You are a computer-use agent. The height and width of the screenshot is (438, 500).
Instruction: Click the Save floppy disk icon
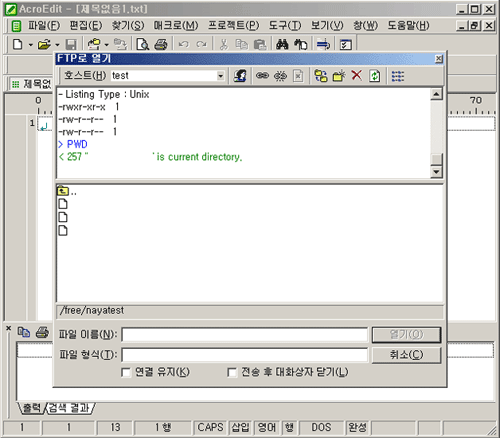pyautogui.click(x=71, y=44)
